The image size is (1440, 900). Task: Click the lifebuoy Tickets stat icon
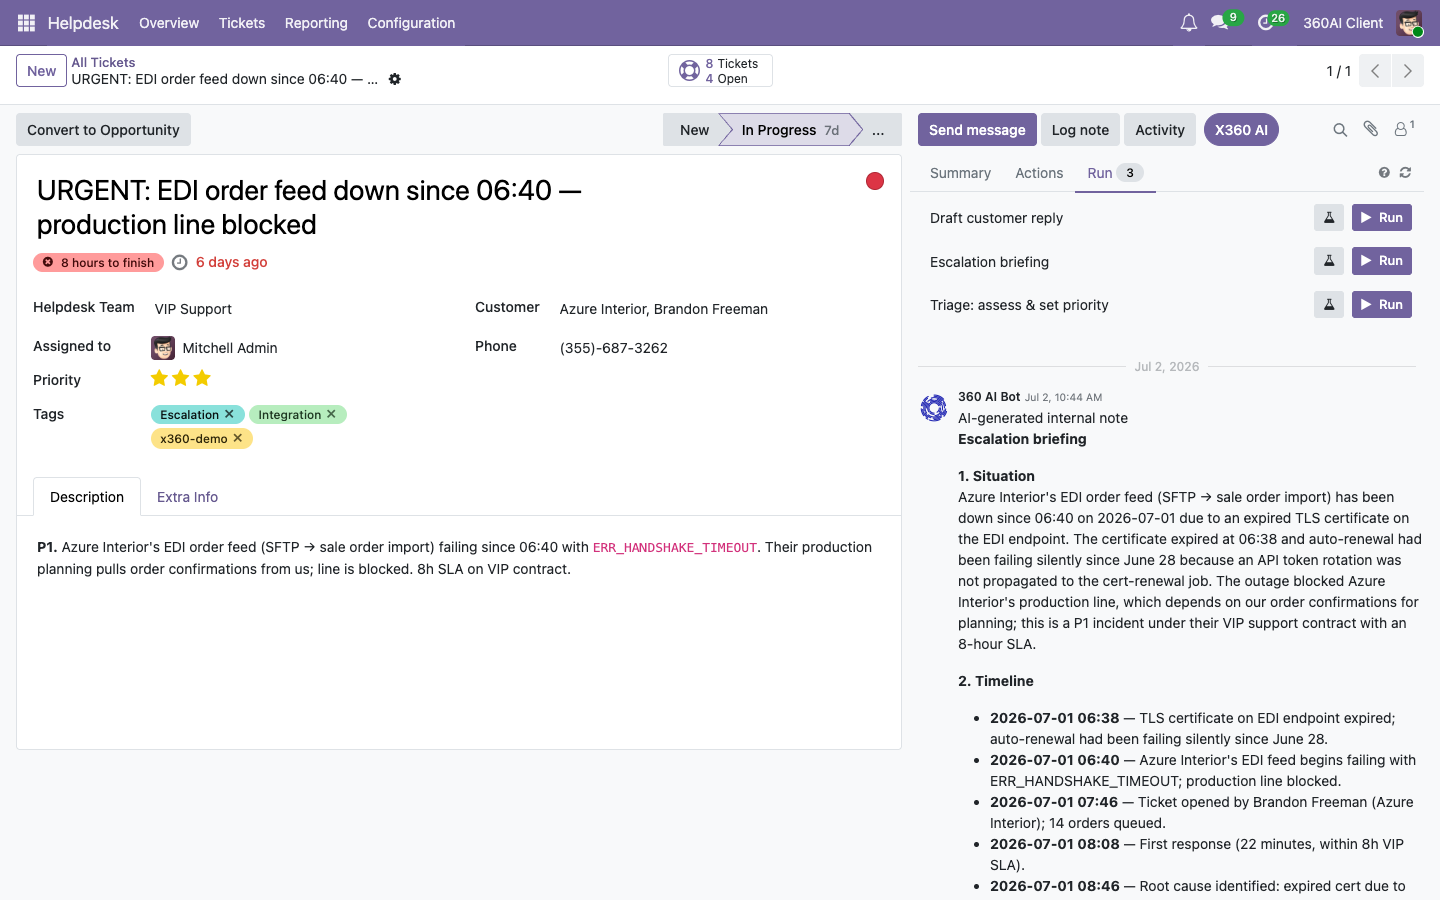click(689, 71)
